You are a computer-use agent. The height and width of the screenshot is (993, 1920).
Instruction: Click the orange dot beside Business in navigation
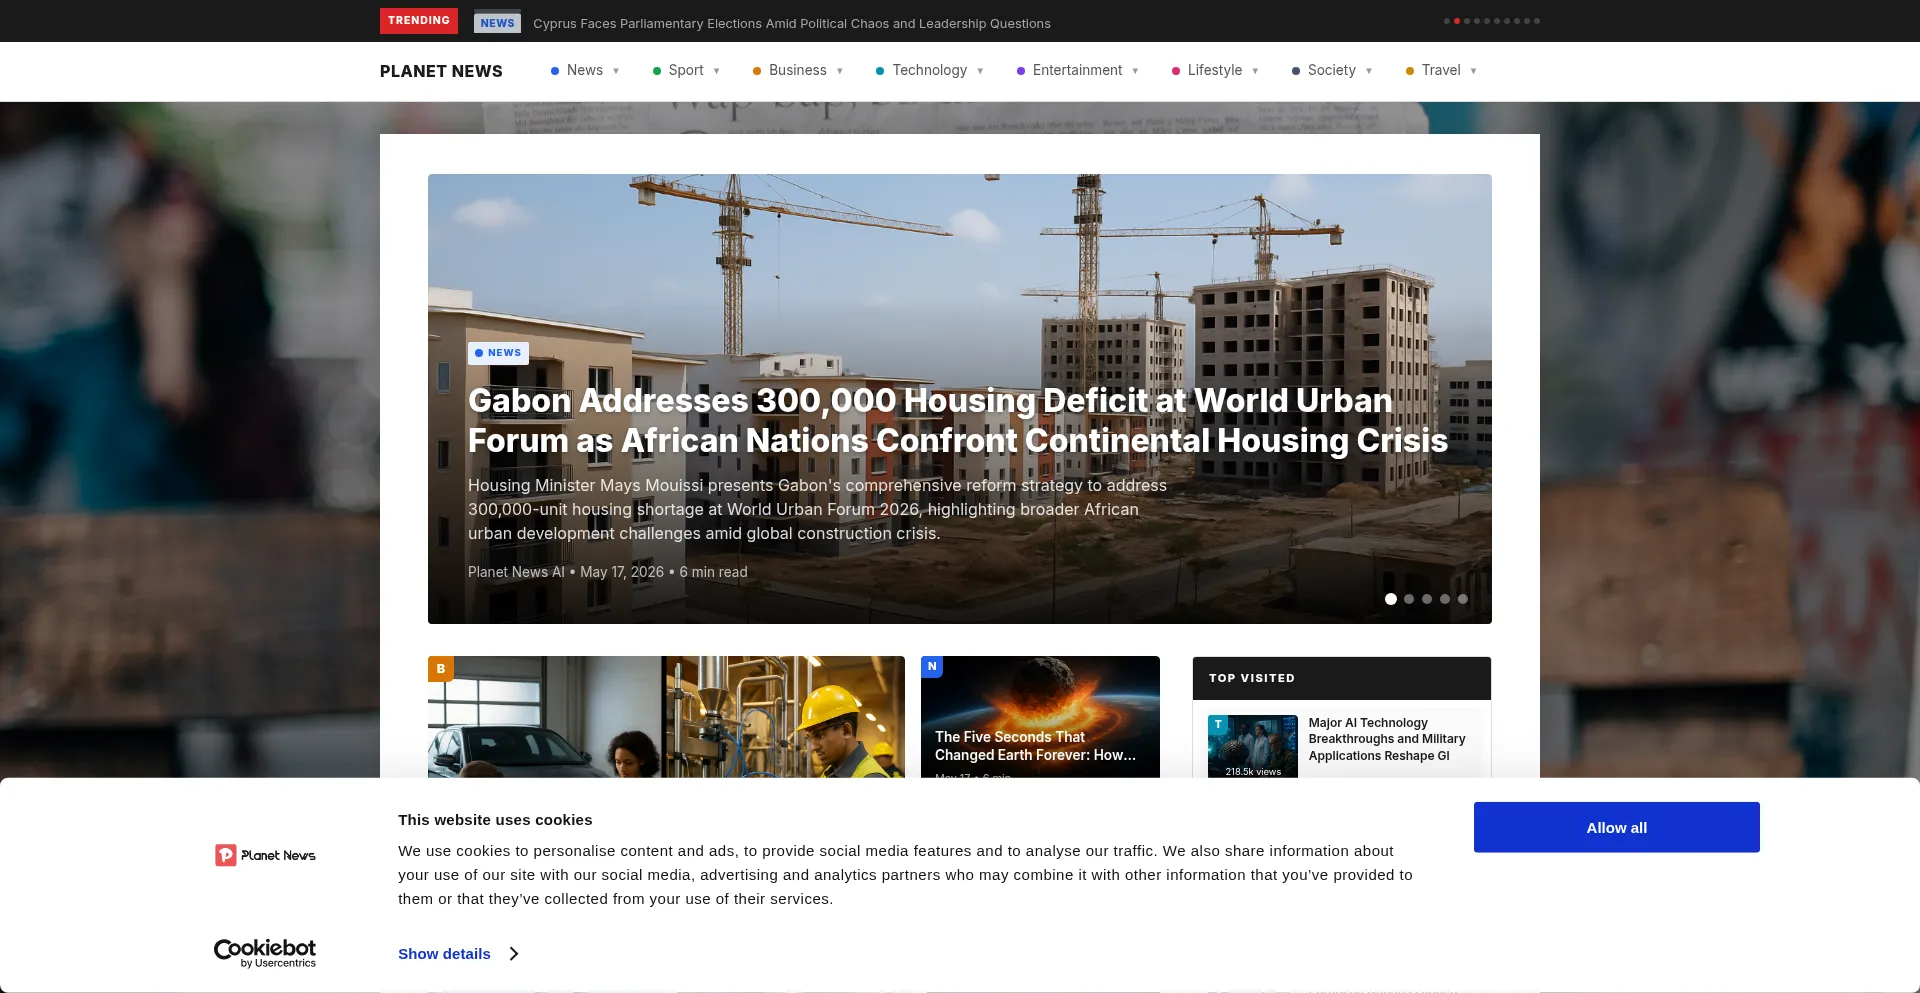pyautogui.click(x=757, y=71)
